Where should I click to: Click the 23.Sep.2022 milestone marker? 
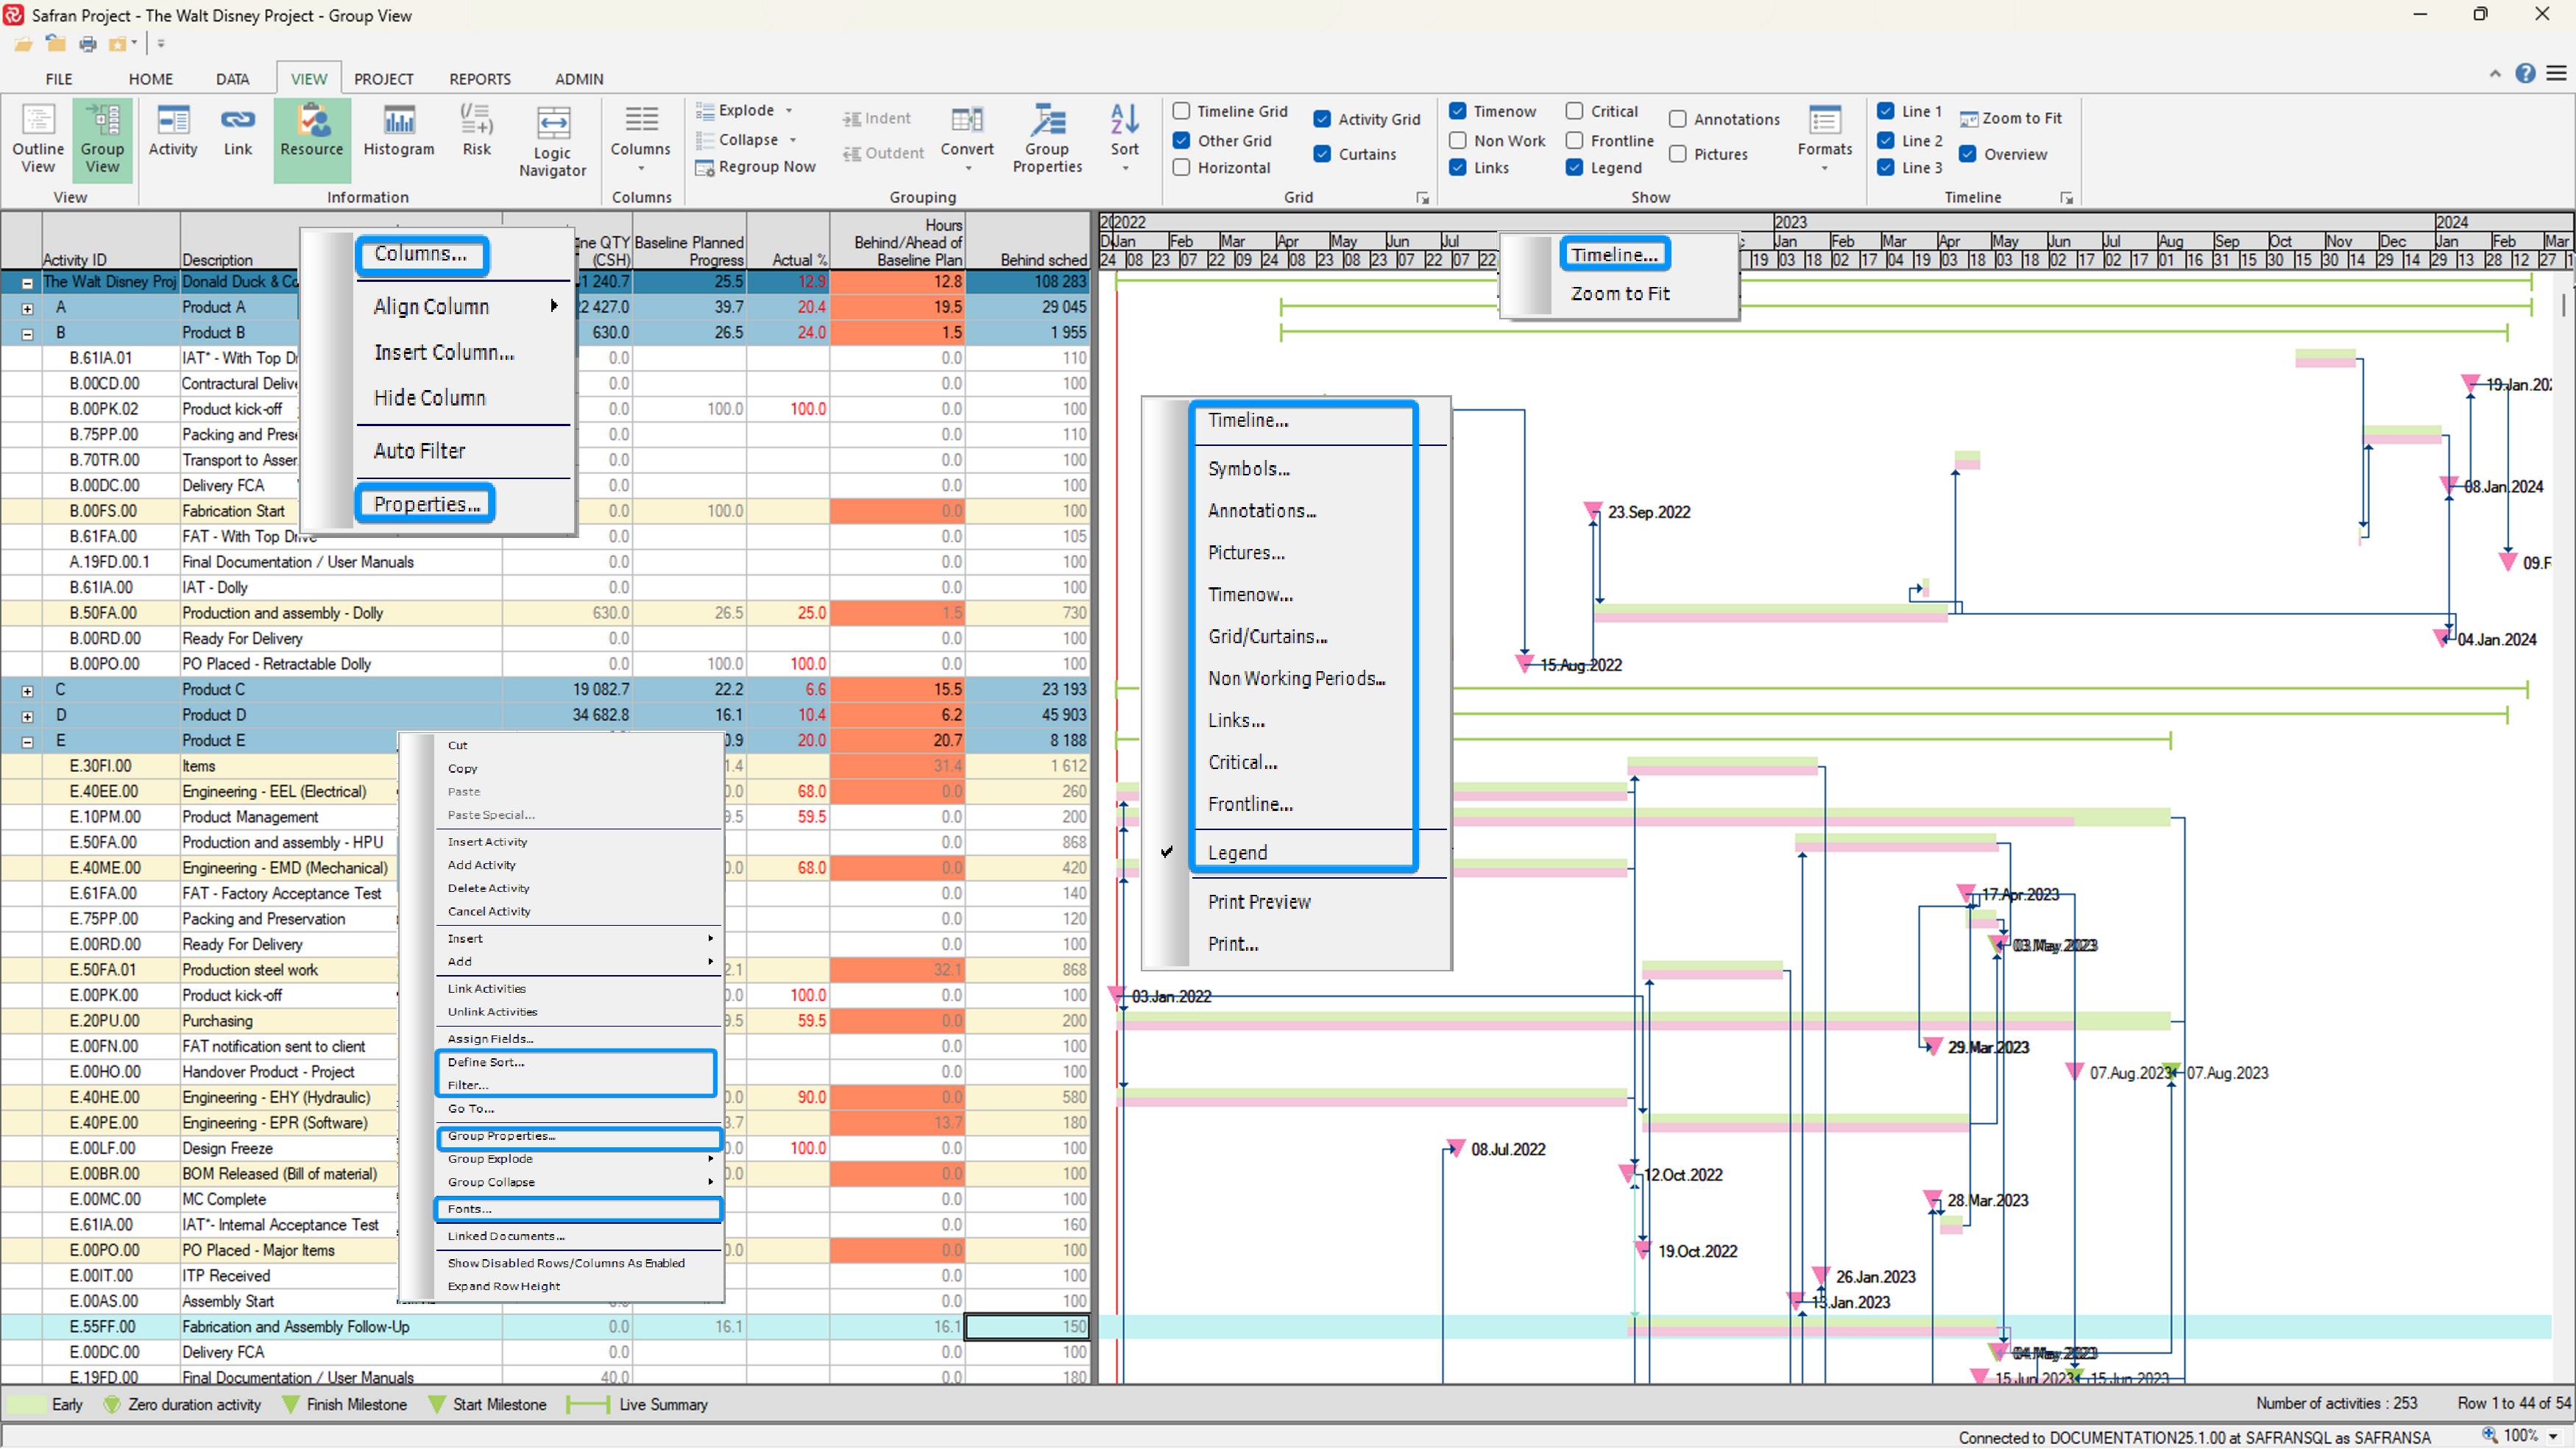point(1593,512)
